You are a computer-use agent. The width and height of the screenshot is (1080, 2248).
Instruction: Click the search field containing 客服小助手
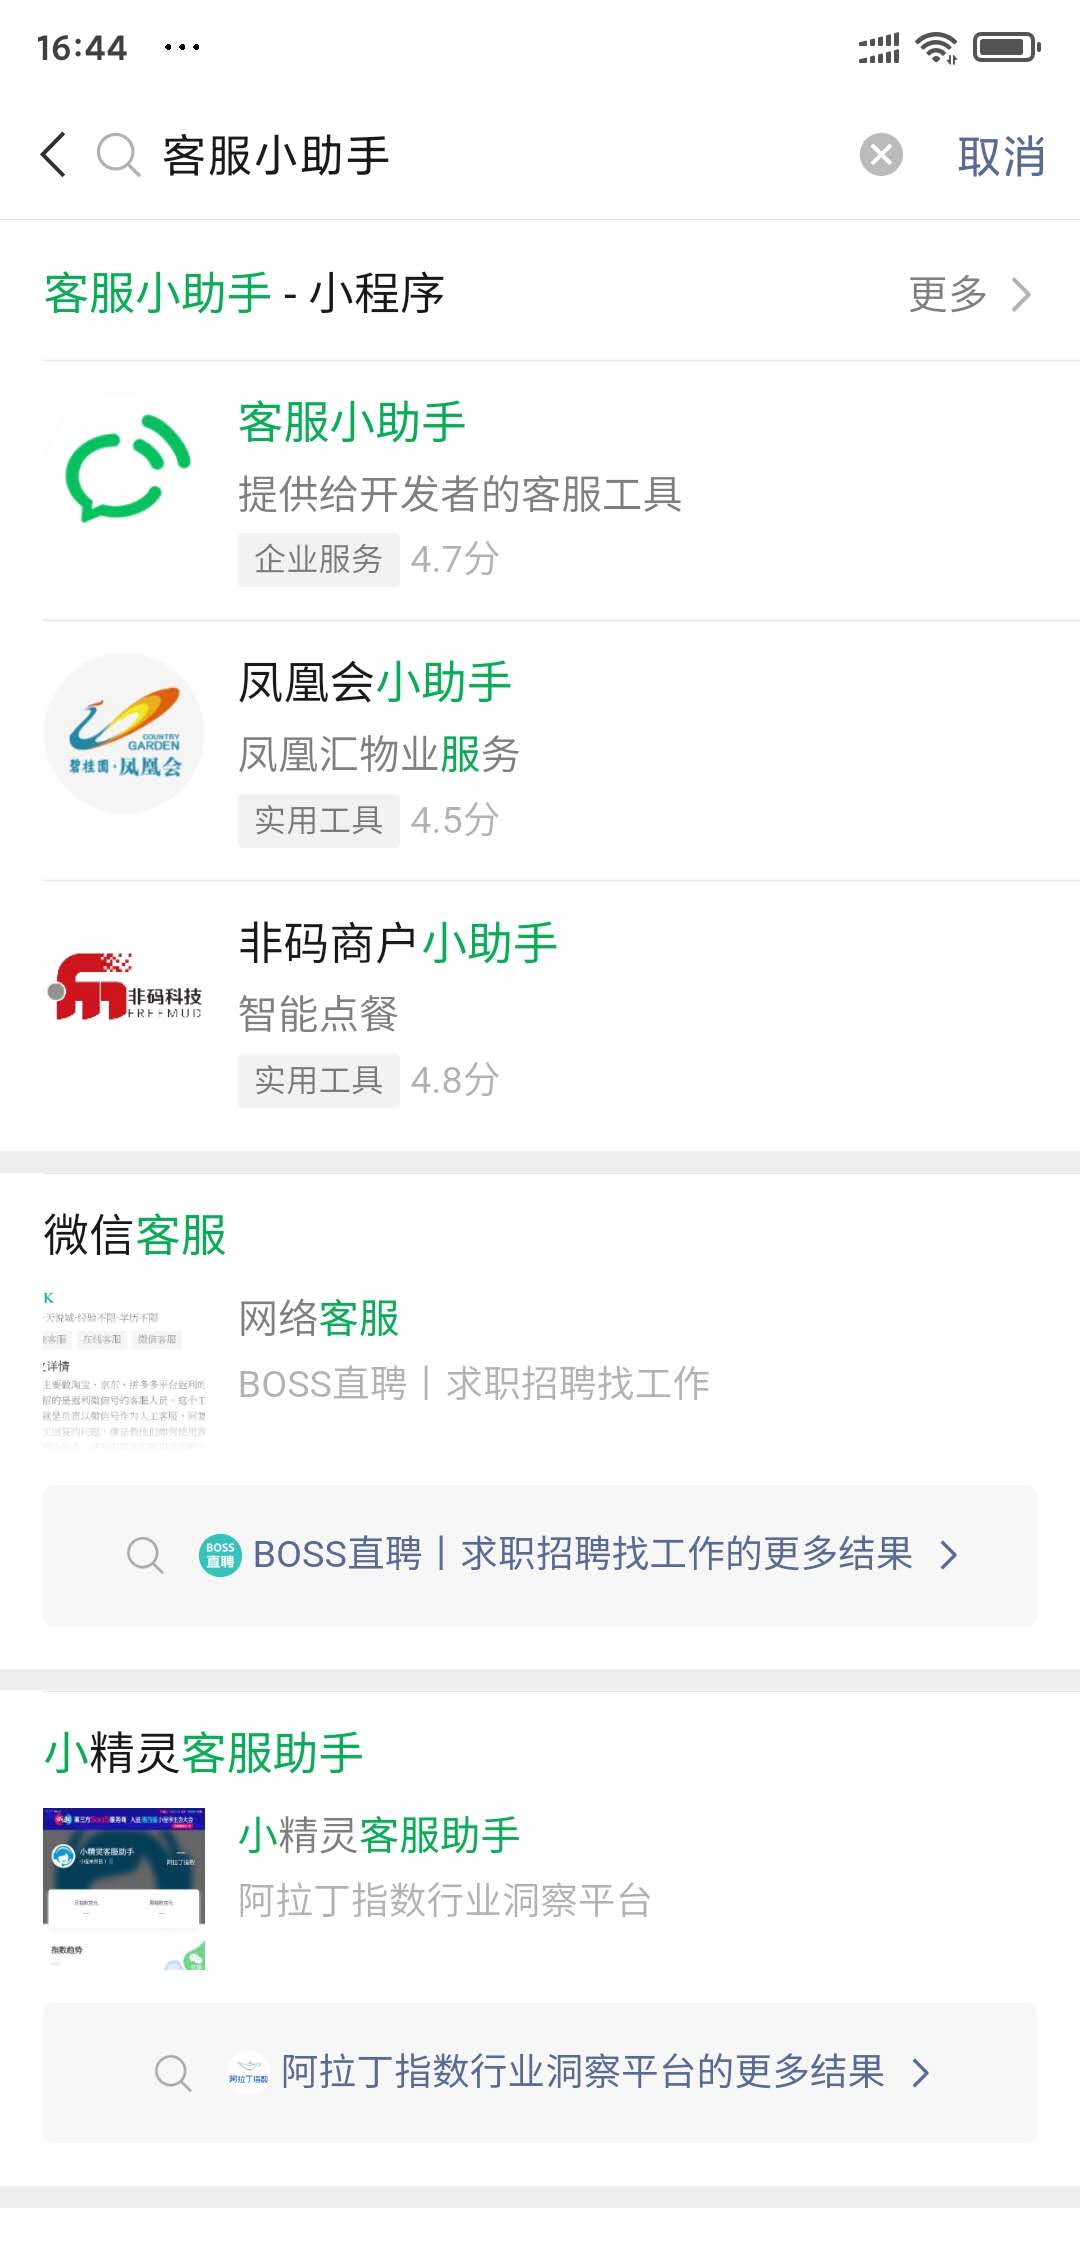[x=500, y=156]
